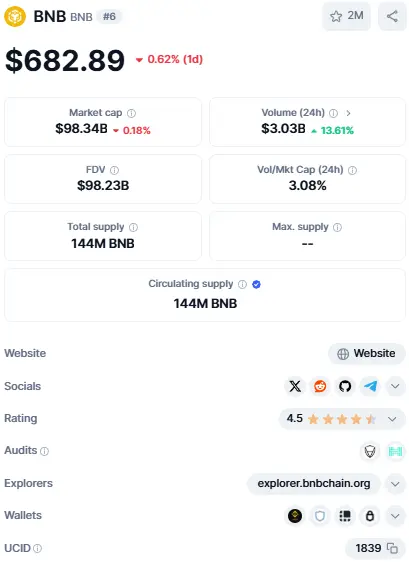This screenshot has height=562, width=409.
Task: Show Total supply info icon
Action: click(133, 227)
